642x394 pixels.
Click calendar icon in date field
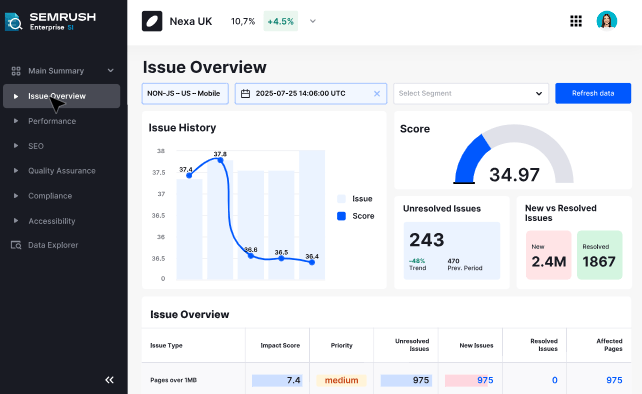click(245, 94)
